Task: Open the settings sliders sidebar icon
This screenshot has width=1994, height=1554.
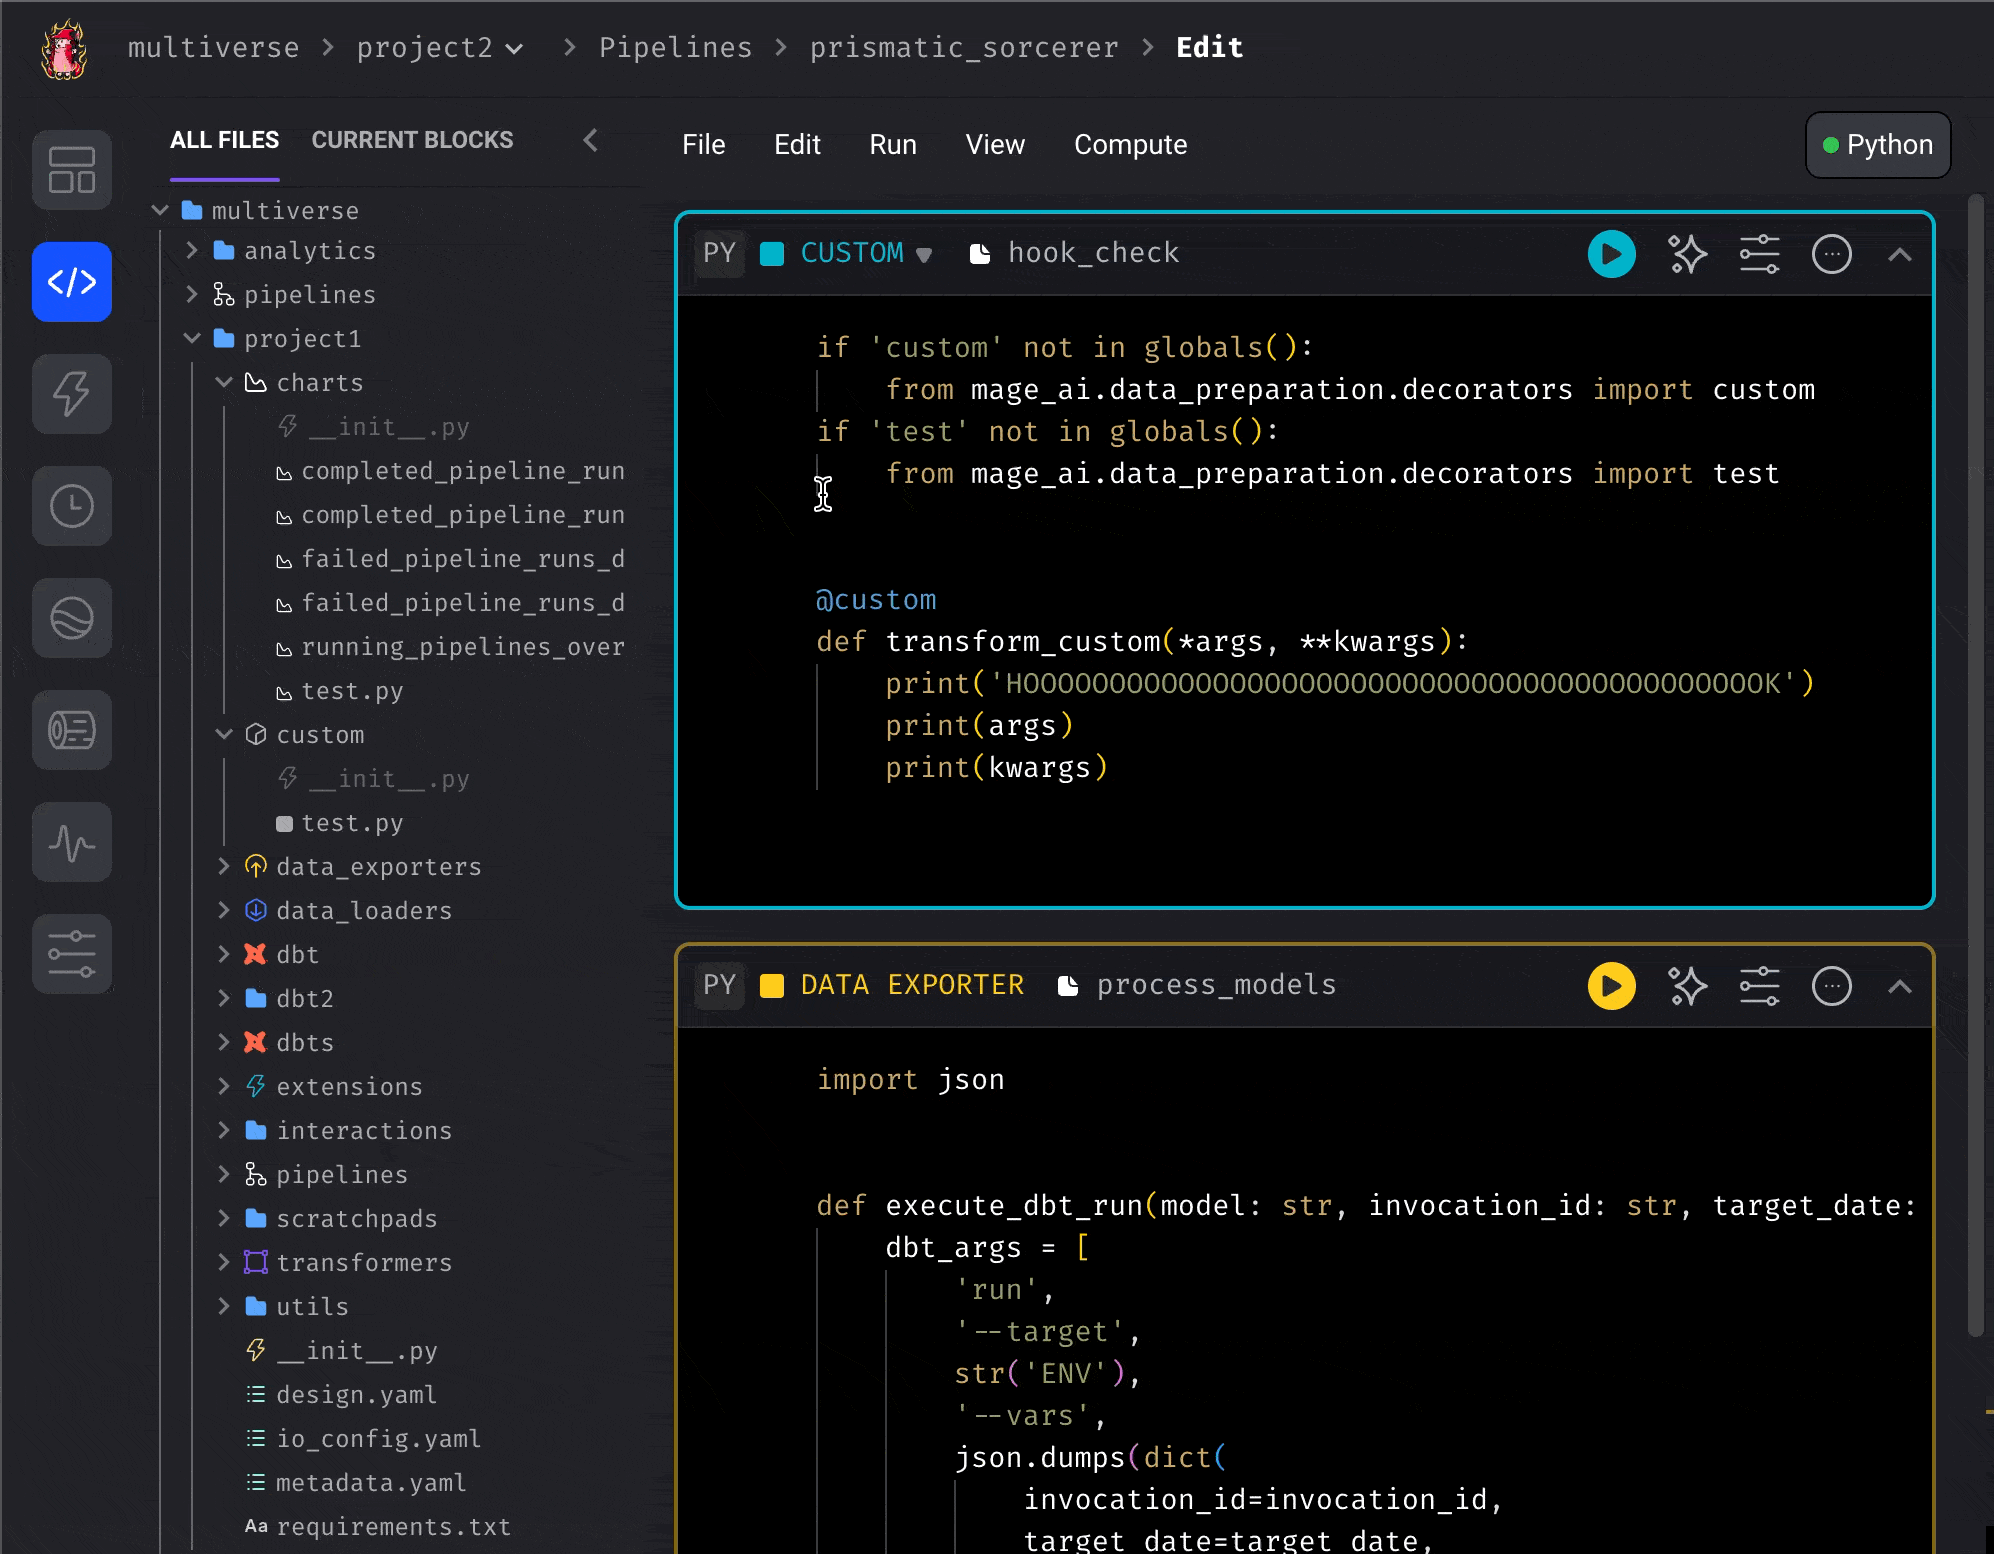Action: tap(72, 954)
